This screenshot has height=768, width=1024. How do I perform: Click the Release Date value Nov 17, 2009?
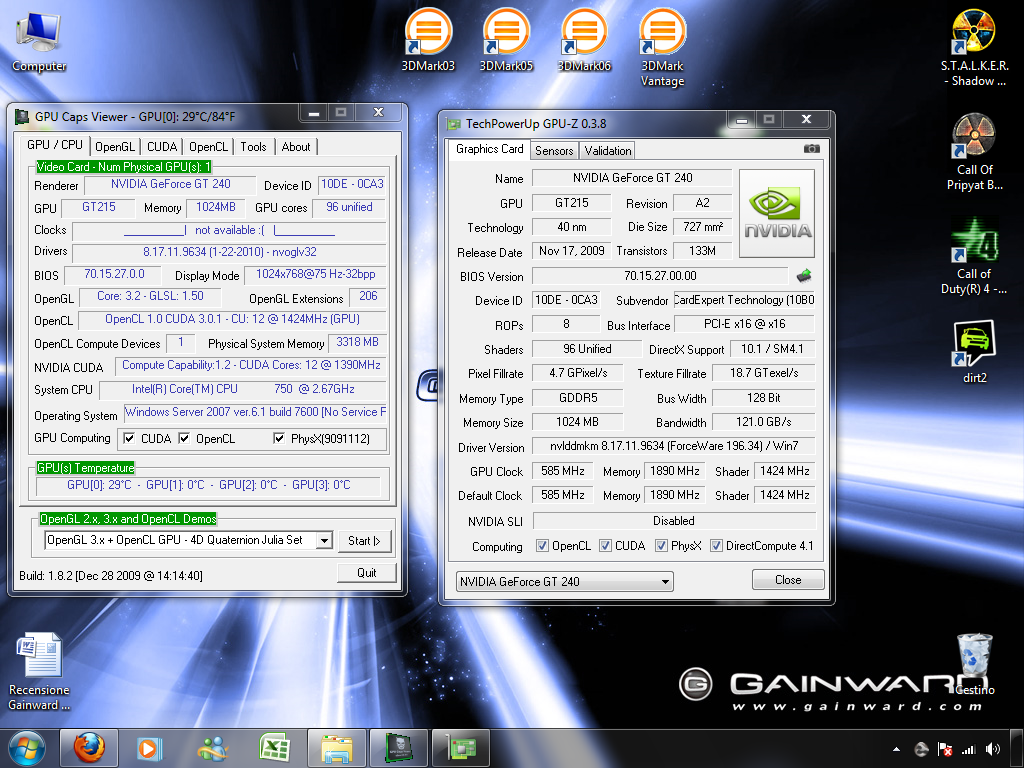(571, 251)
